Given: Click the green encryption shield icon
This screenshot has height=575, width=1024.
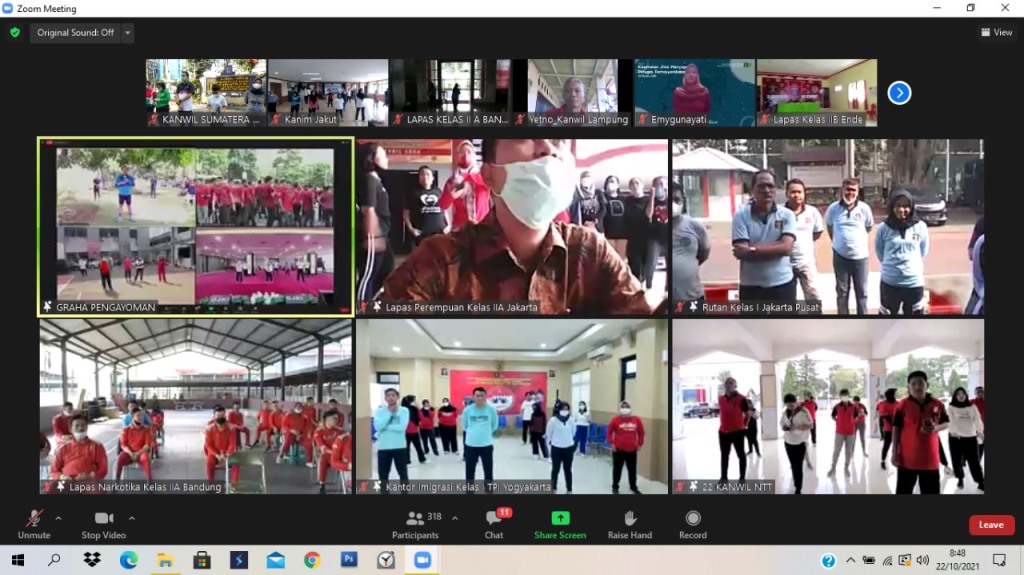Looking at the screenshot, I should (x=15, y=33).
